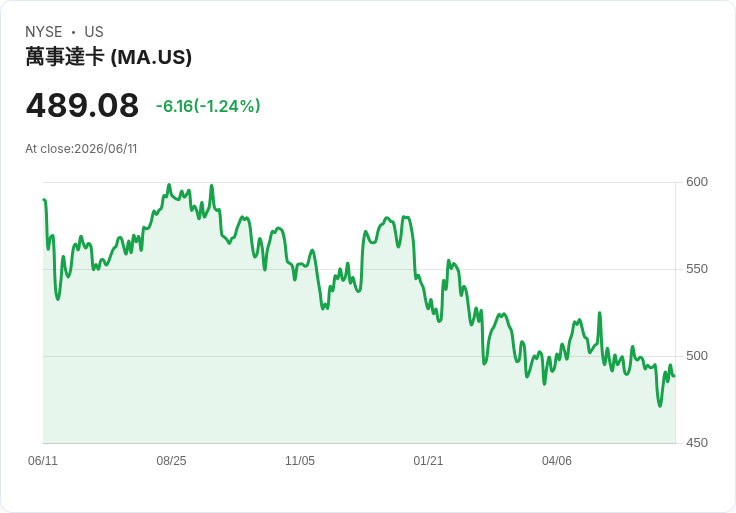736x513 pixels.
Task: Click the 550 y-axis price label
Action: coord(697,269)
